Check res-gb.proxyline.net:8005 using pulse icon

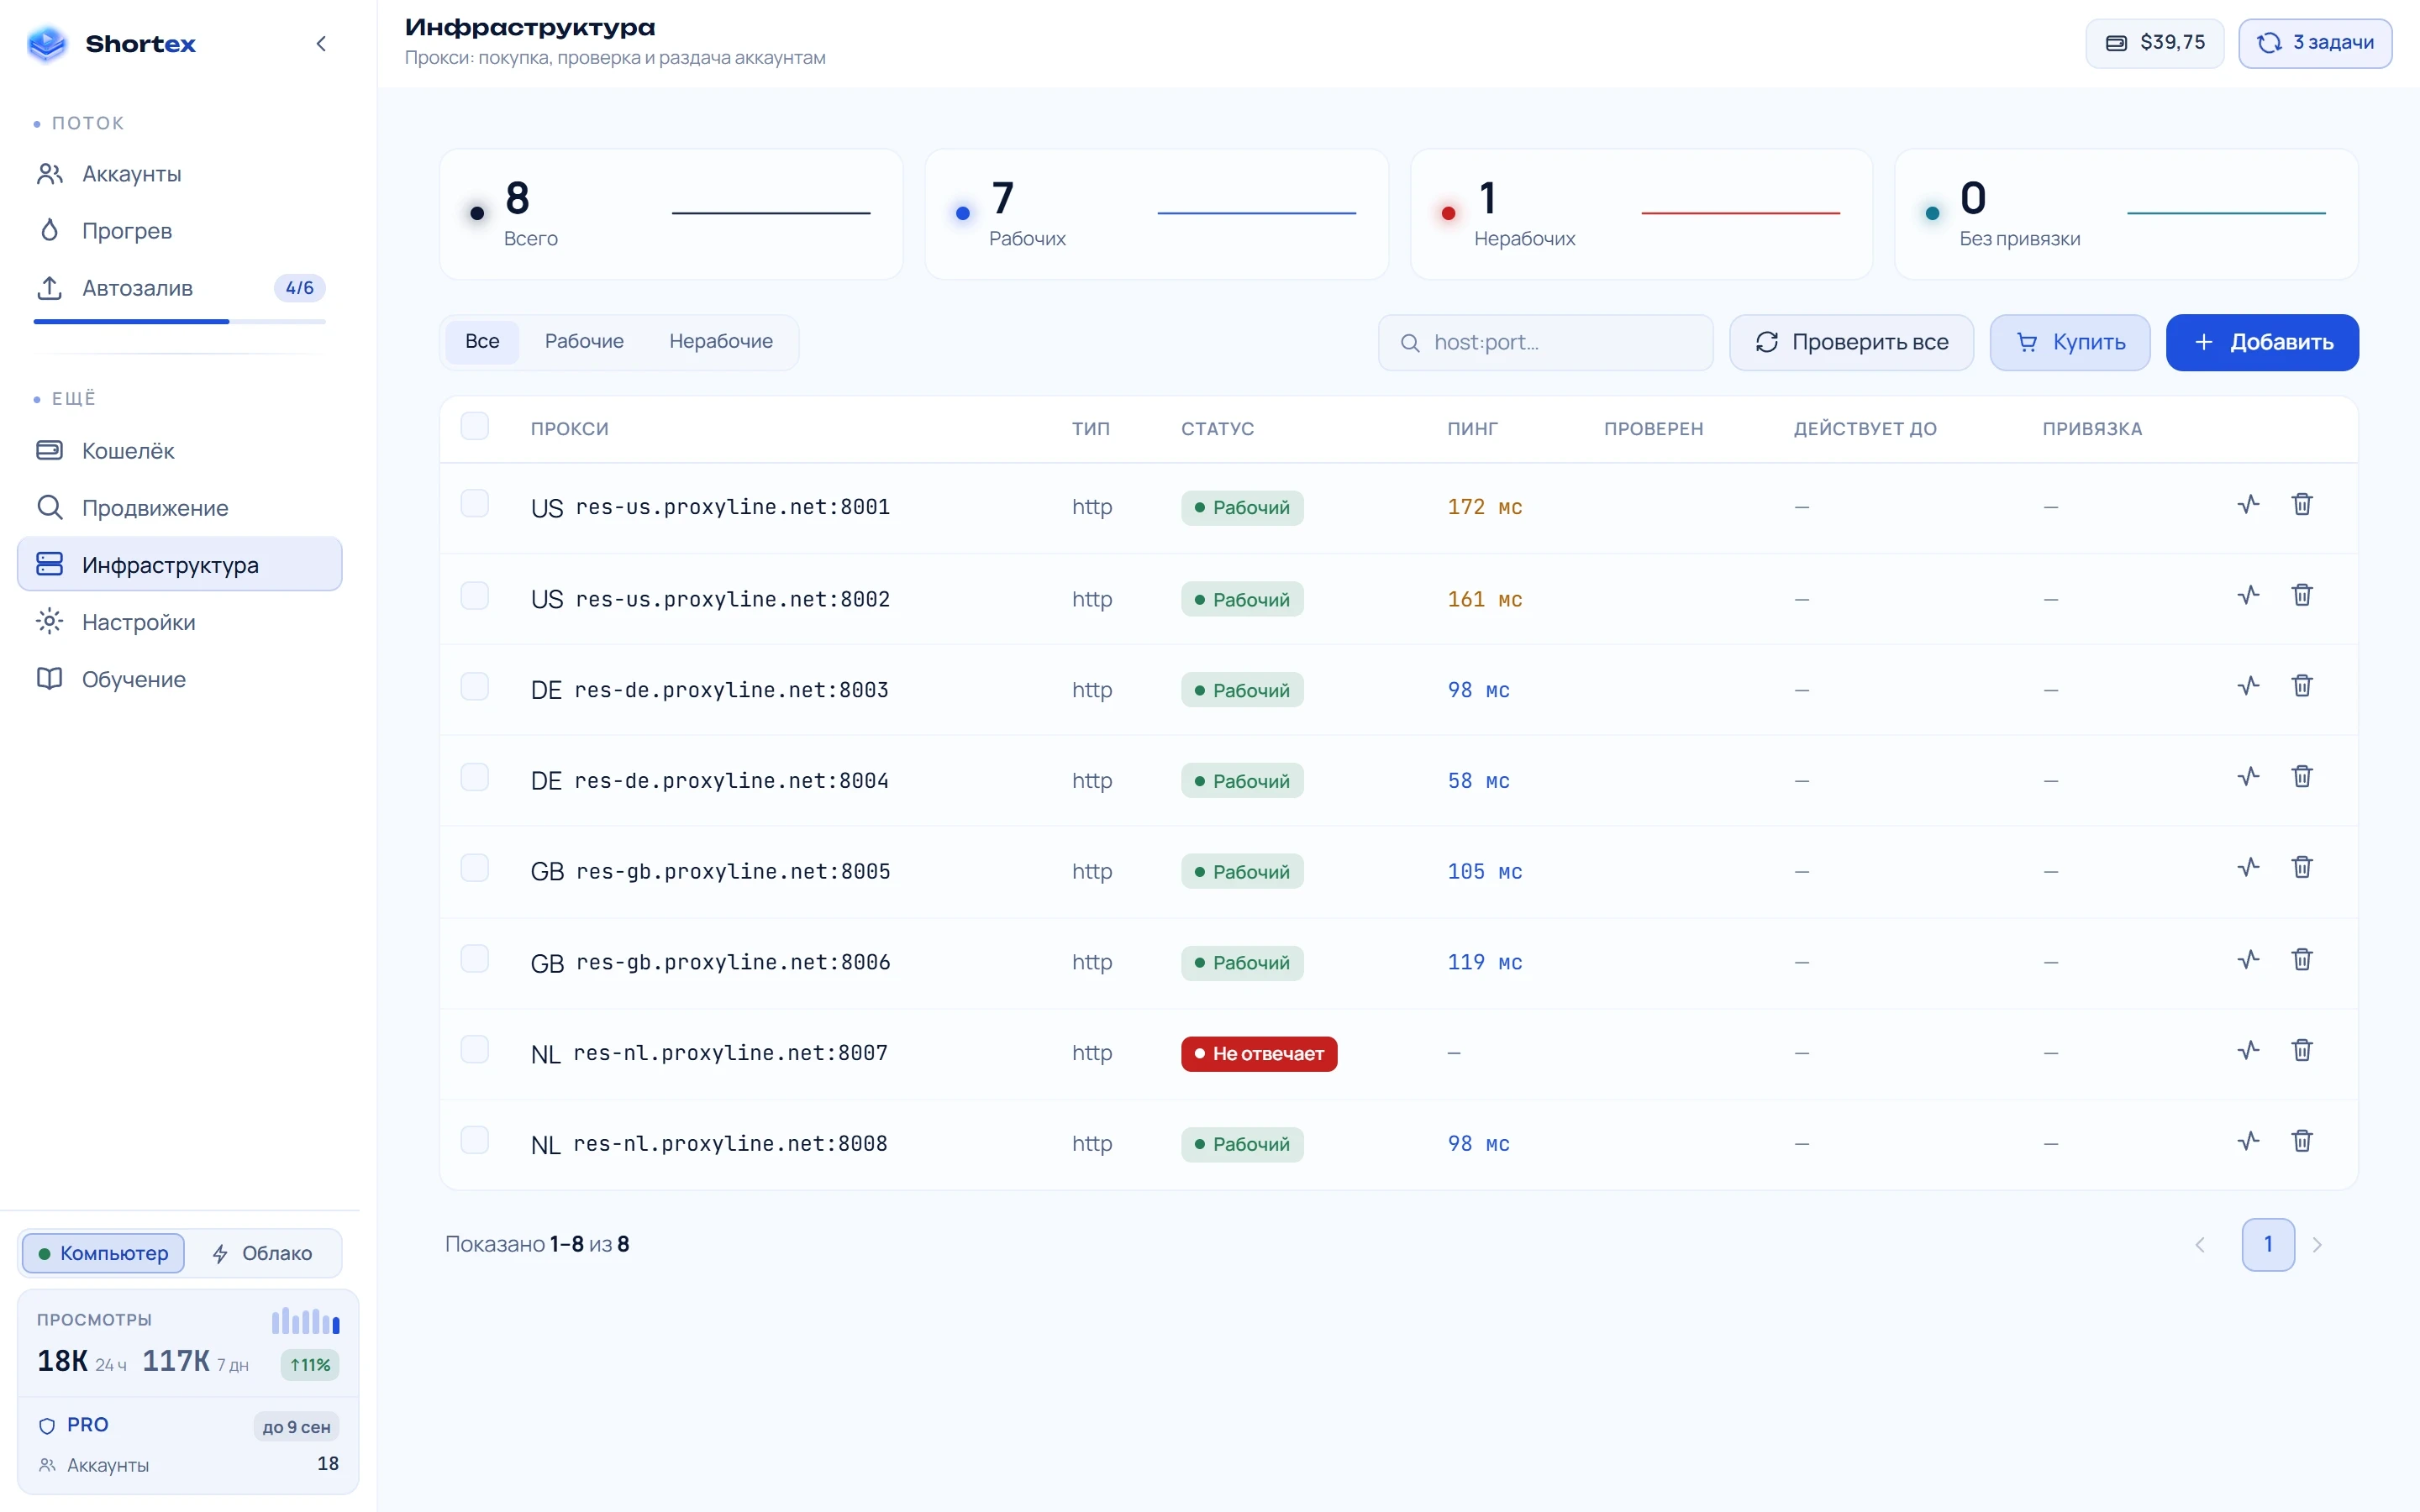(x=2248, y=867)
